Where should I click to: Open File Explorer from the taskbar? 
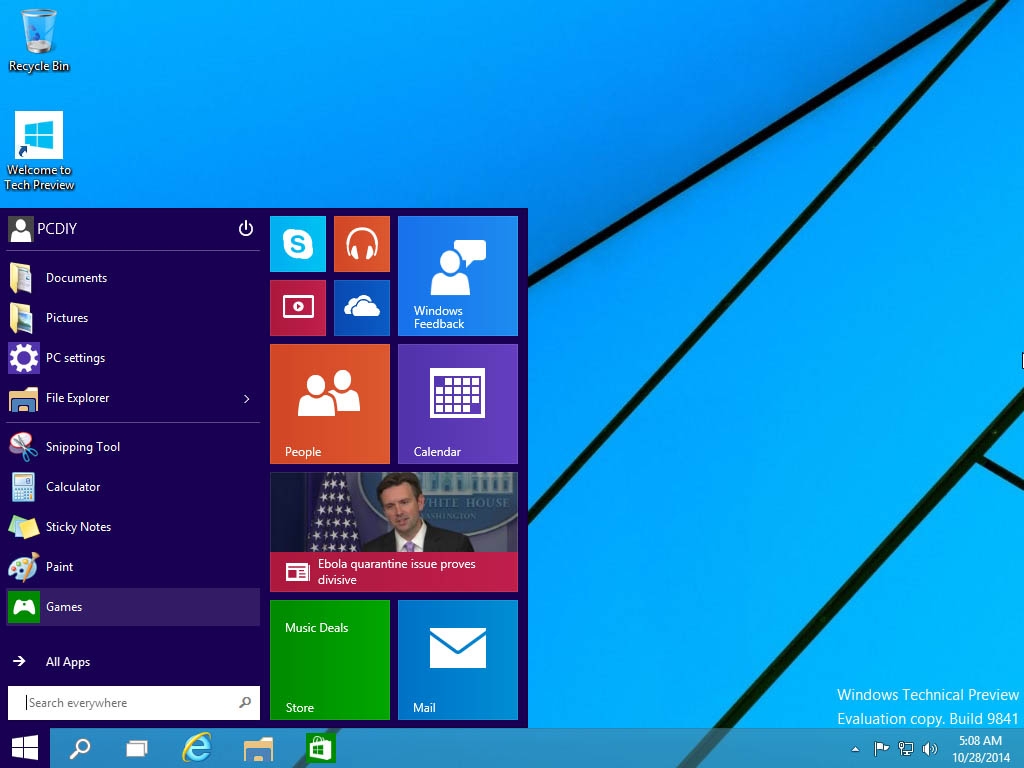pos(259,748)
